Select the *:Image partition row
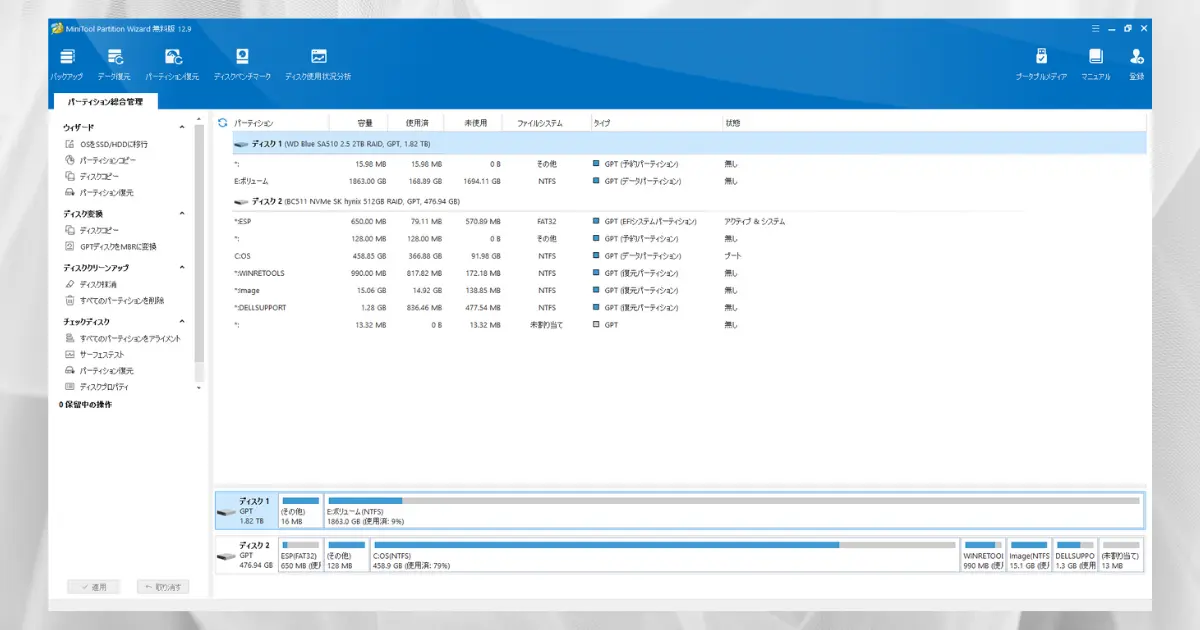 (x=689, y=290)
